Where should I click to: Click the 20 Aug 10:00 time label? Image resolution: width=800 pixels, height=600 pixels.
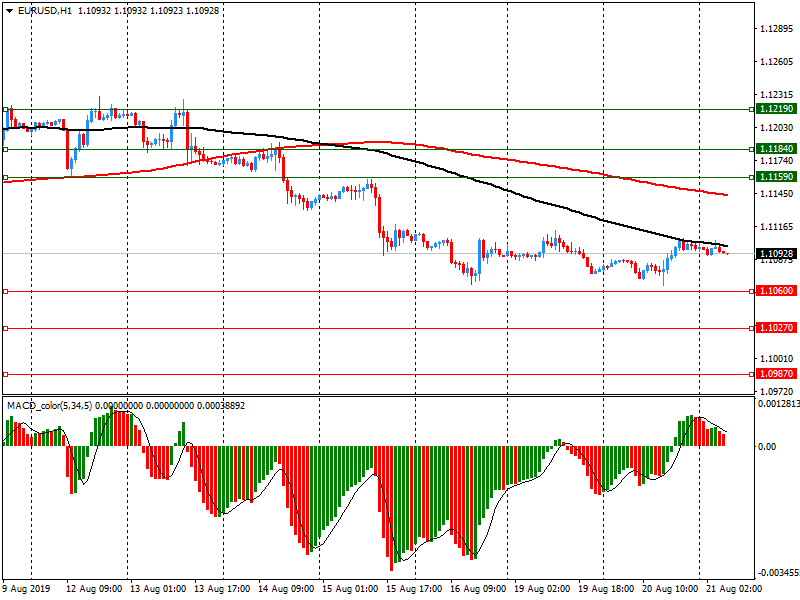point(670,589)
